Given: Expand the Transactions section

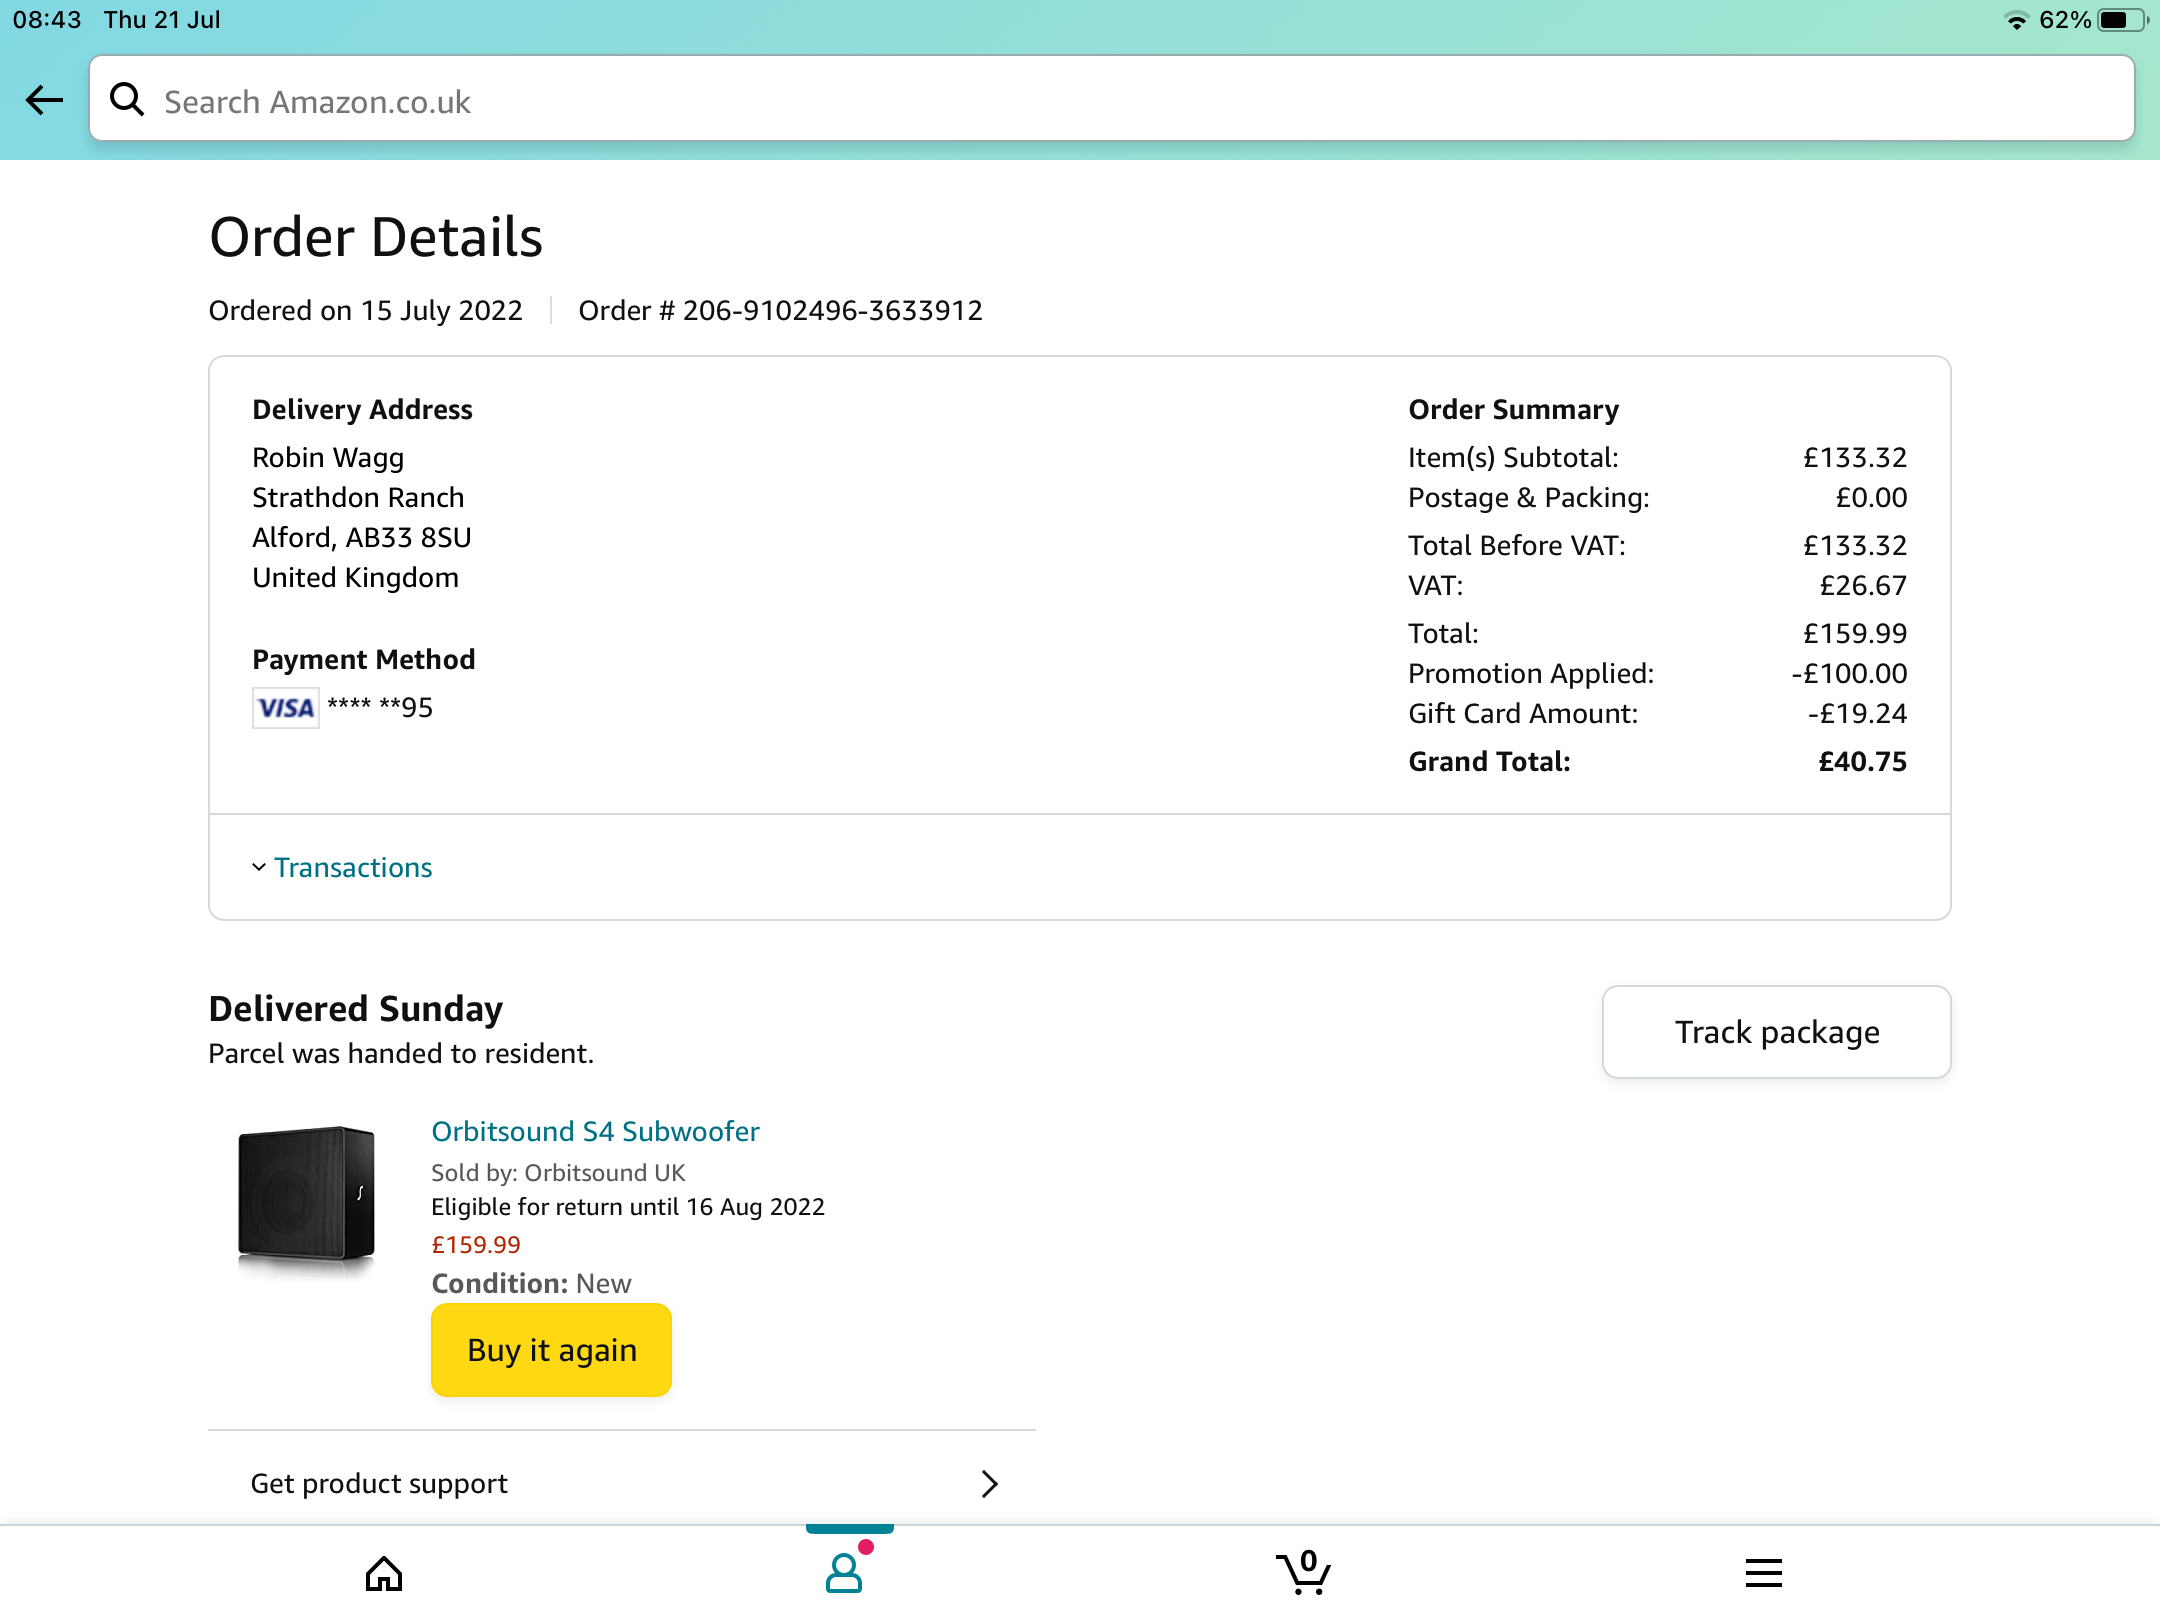Looking at the screenshot, I should click(x=342, y=867).
